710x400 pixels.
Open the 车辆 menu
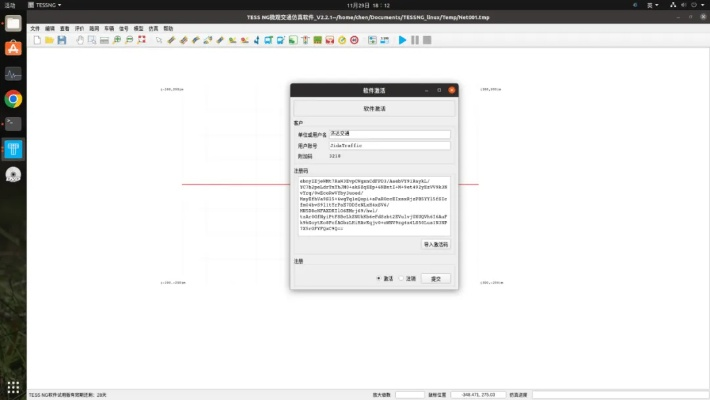[x=109, y=29]
